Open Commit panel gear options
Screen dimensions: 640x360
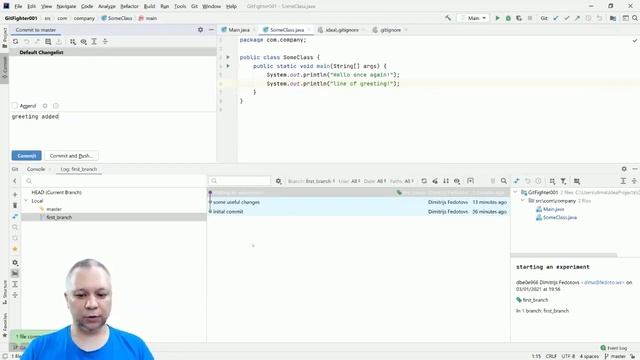(200, 30)
